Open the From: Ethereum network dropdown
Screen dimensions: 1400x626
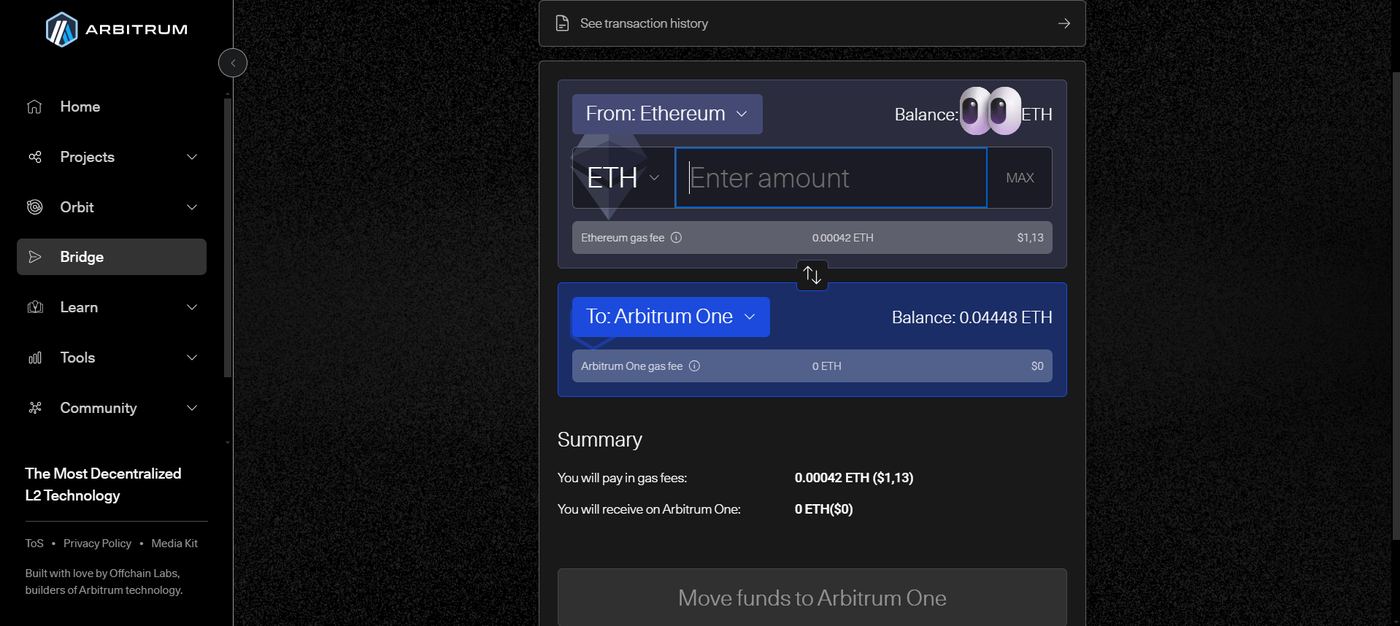(x=667, y=114)
